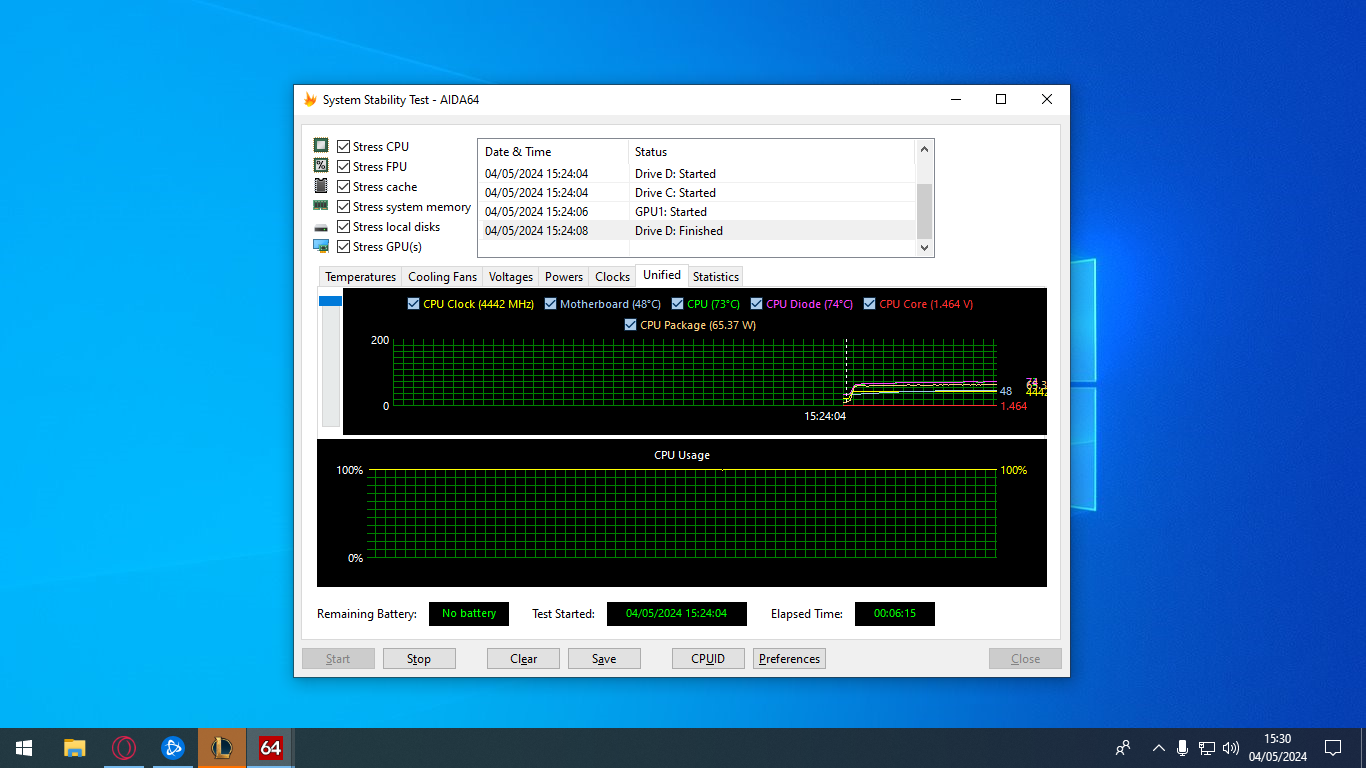The image size is (1366, 768).
Task: Click the log scrollbar down arrow
Action: click(x=924, y=247)
